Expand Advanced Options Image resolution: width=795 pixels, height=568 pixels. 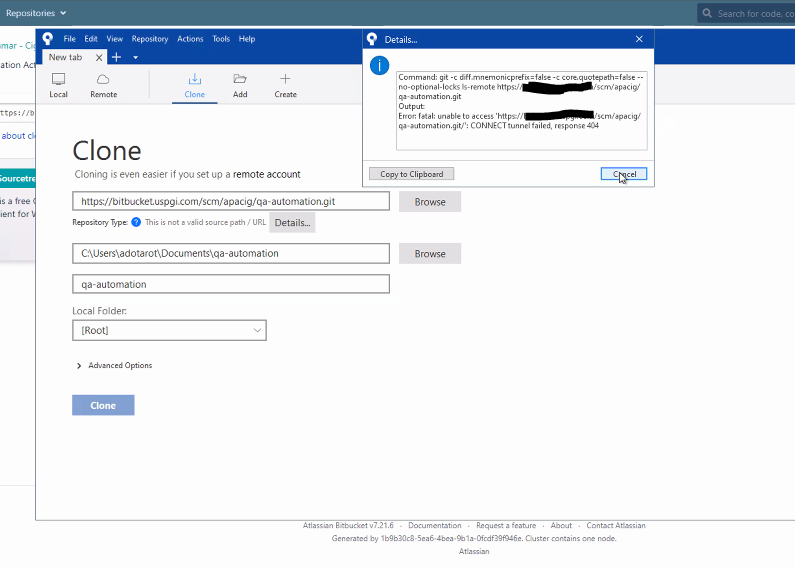click(x=115, y=365)
